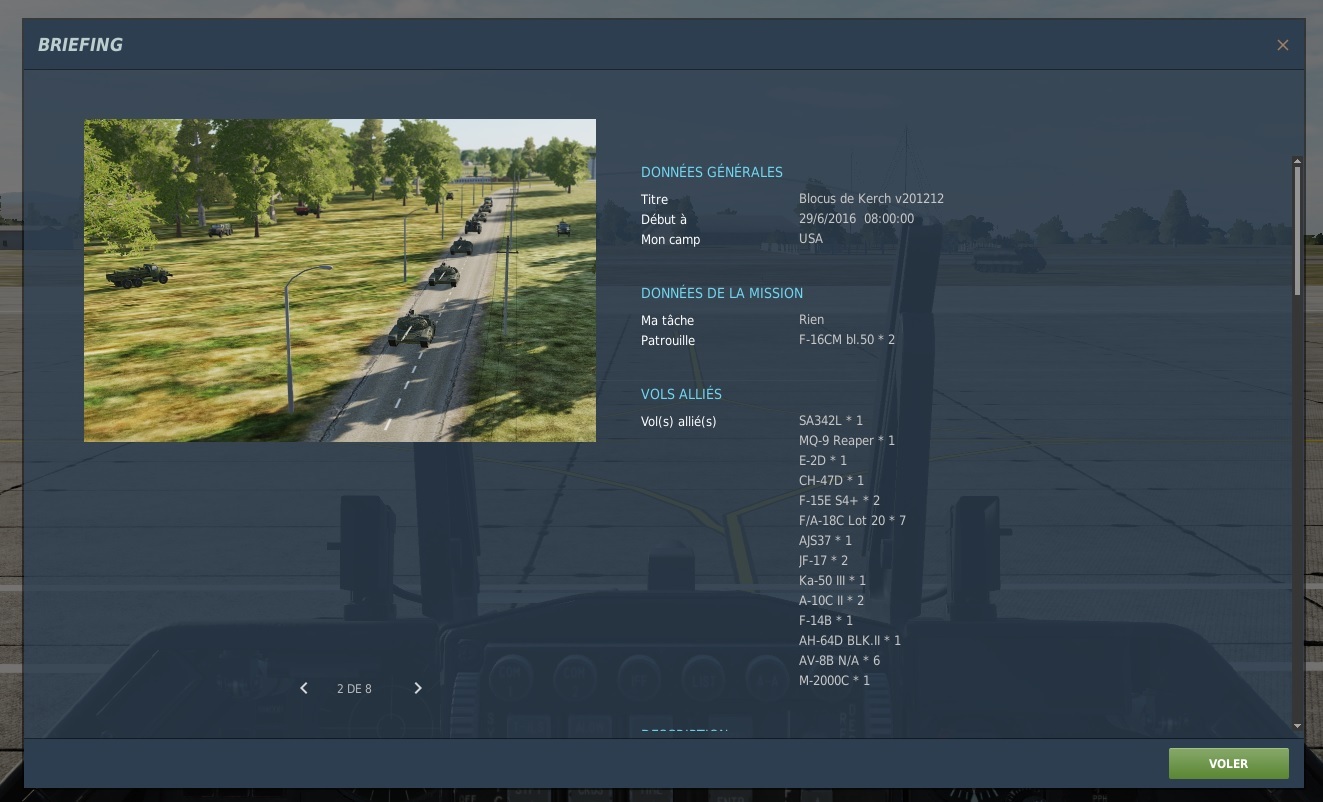Select the DONNÉES DE LA MISSION heading

coord(722,293)
